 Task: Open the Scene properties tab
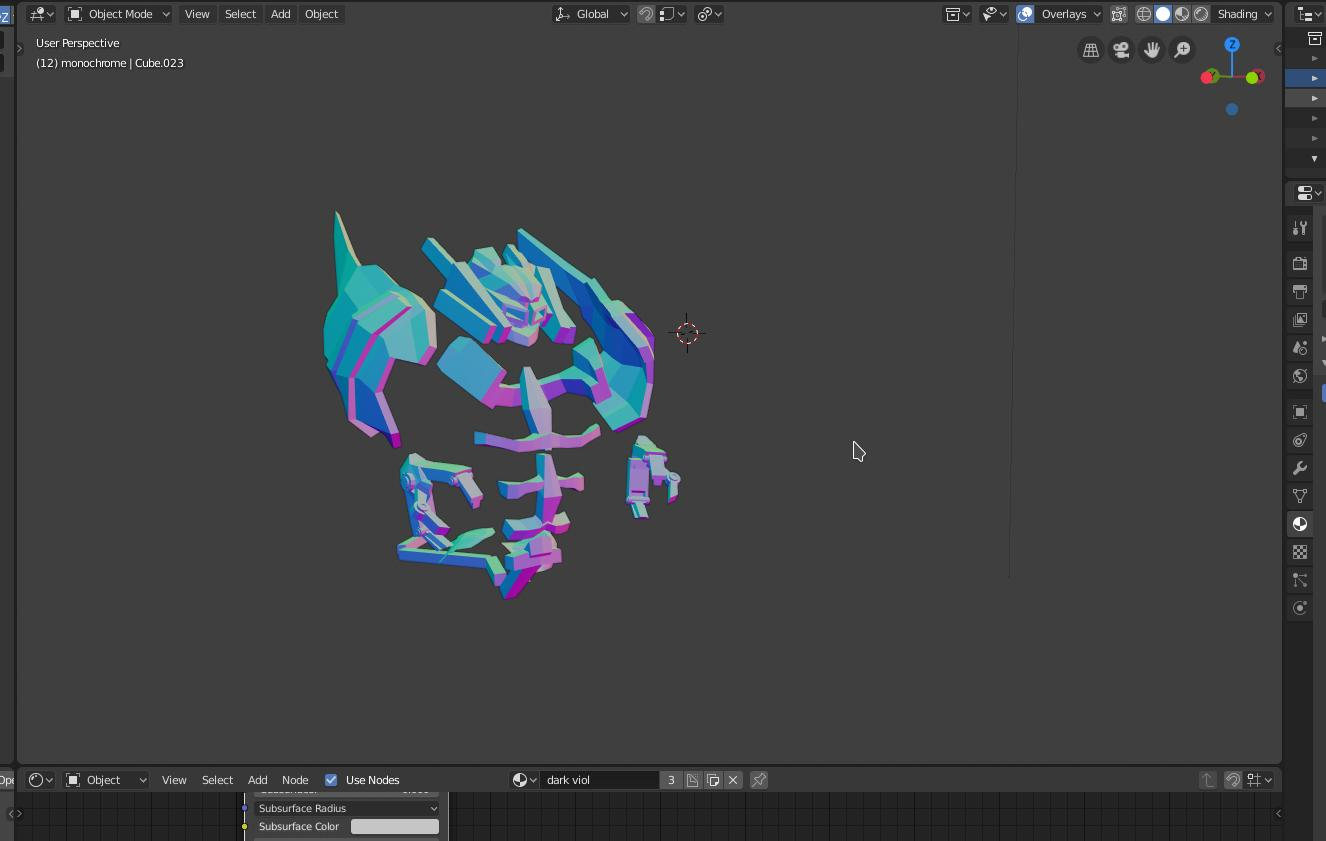(1300, 348)
